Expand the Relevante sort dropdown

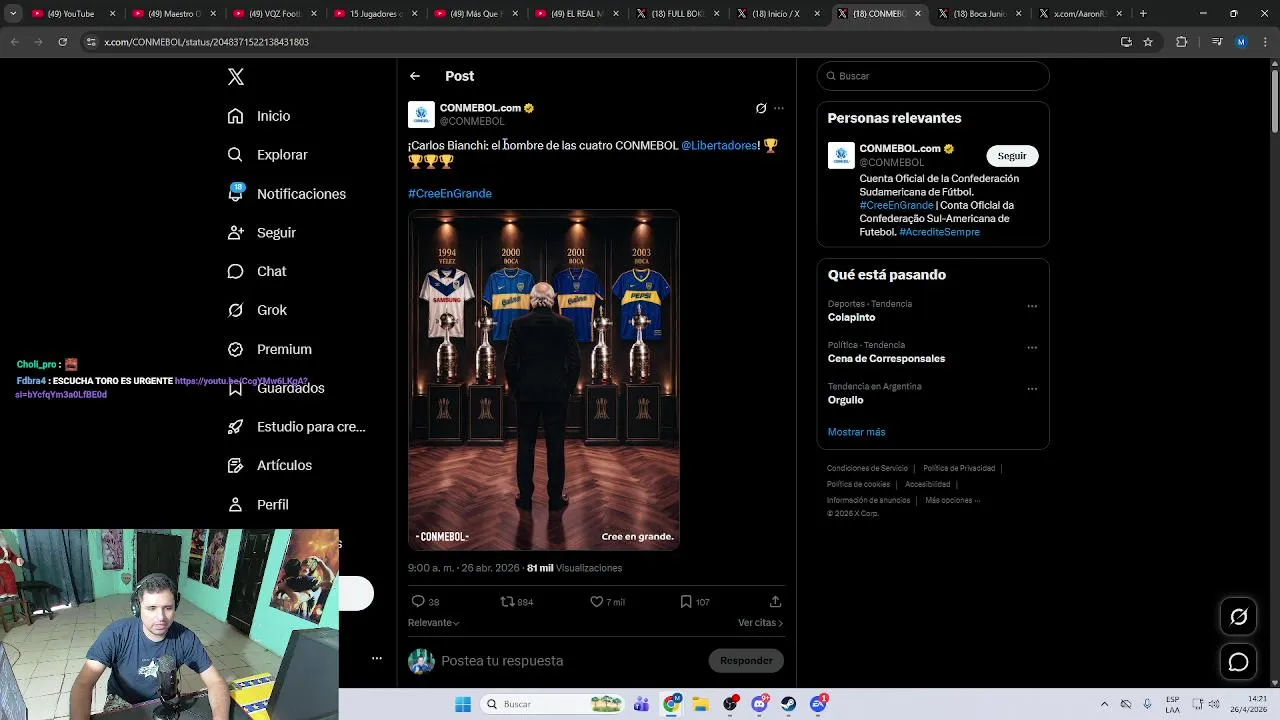(434, 623)
